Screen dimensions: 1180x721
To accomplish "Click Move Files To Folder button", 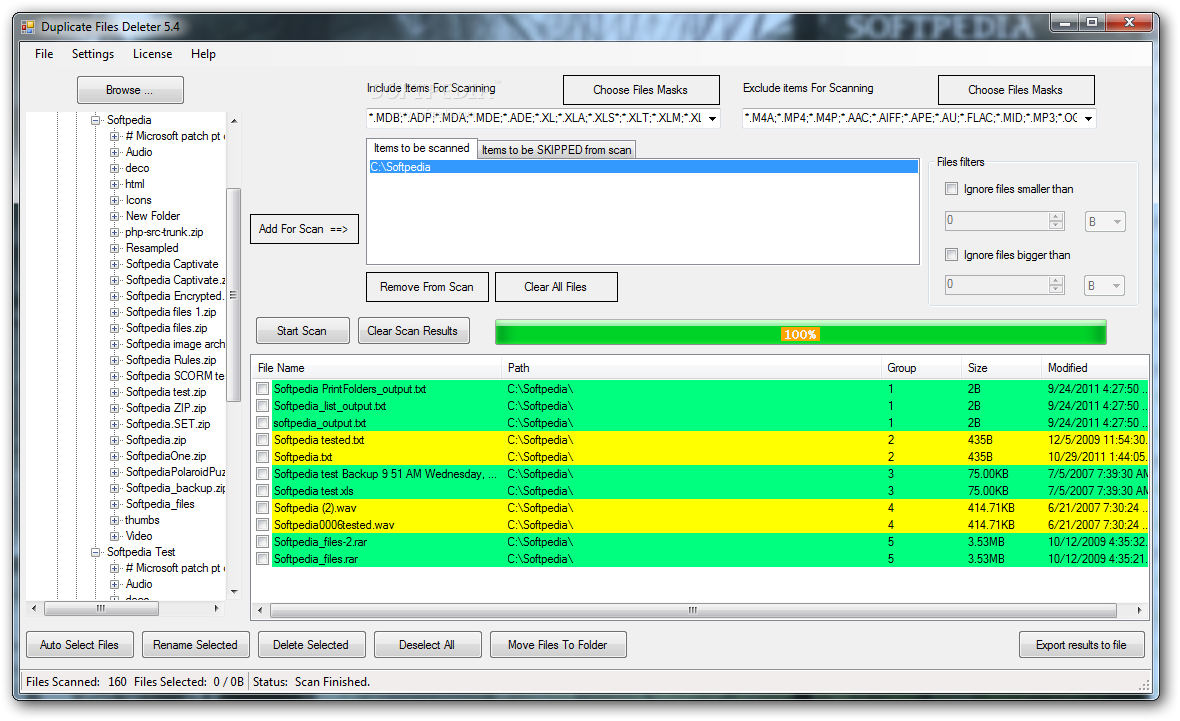I will coord(558,645).
